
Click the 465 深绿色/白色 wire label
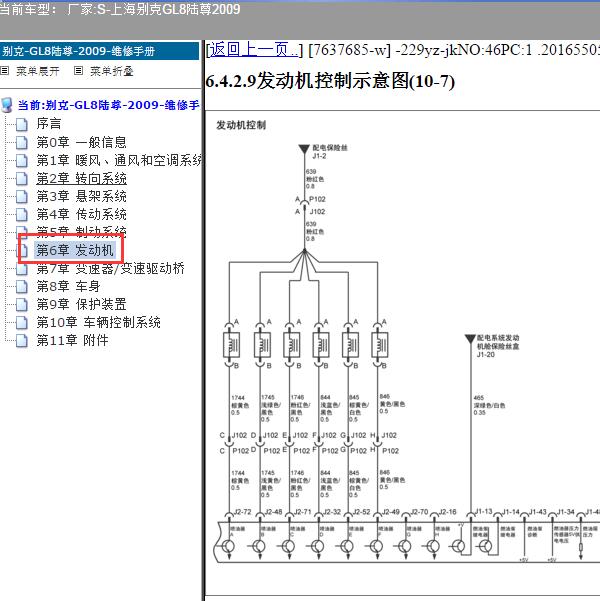click(489, 405)
